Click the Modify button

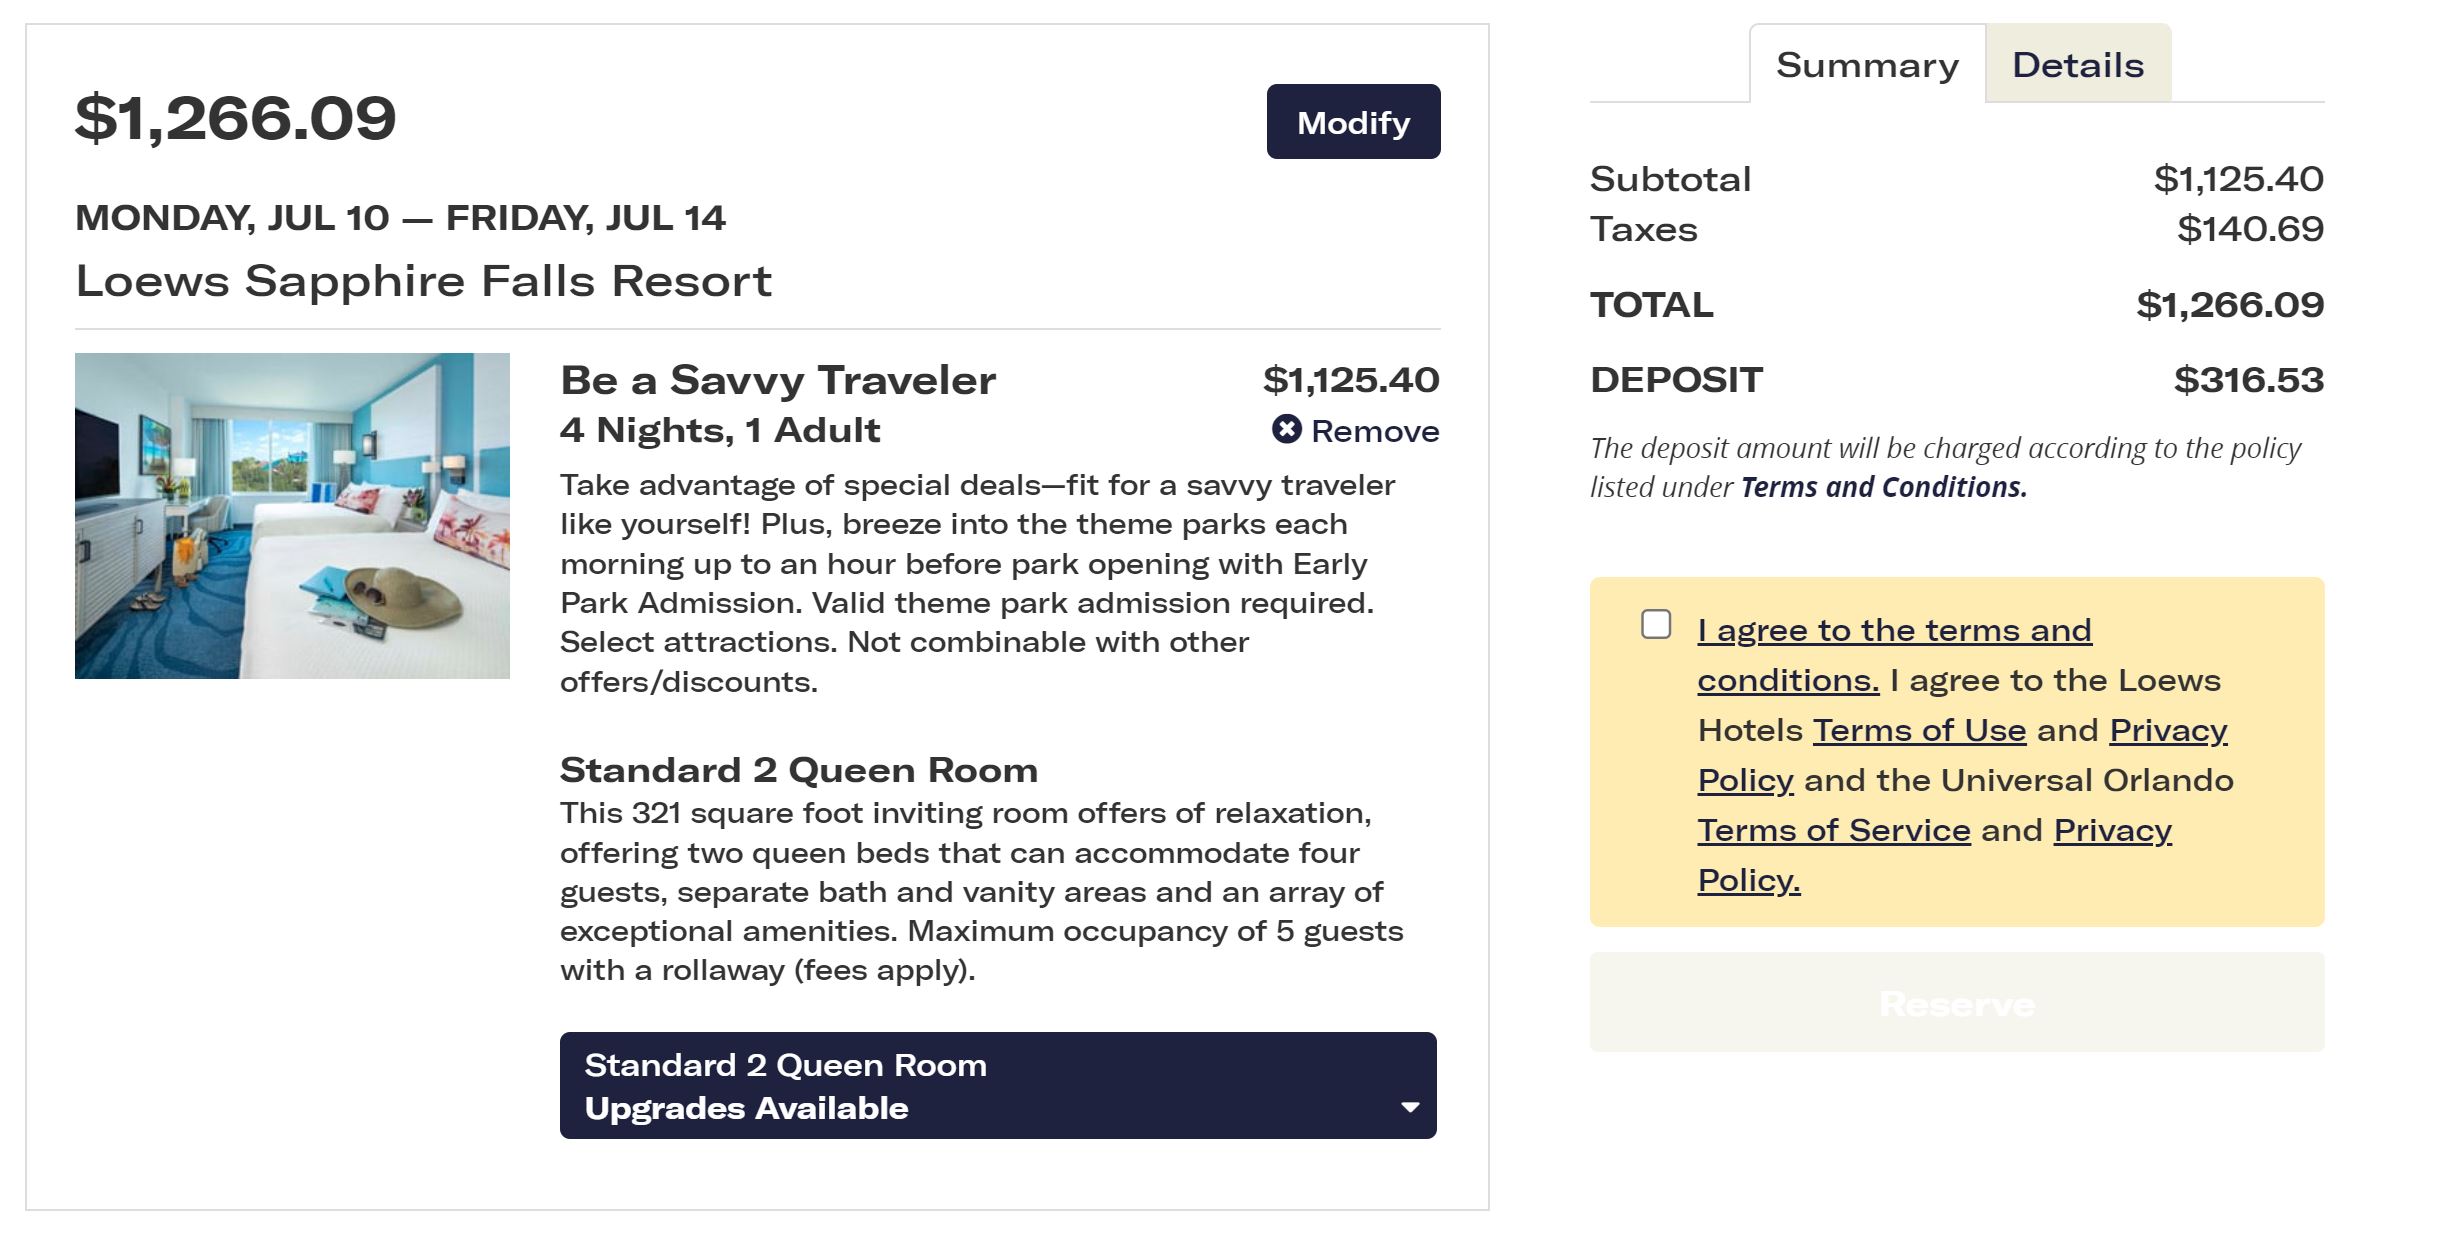click(1353, 121)
